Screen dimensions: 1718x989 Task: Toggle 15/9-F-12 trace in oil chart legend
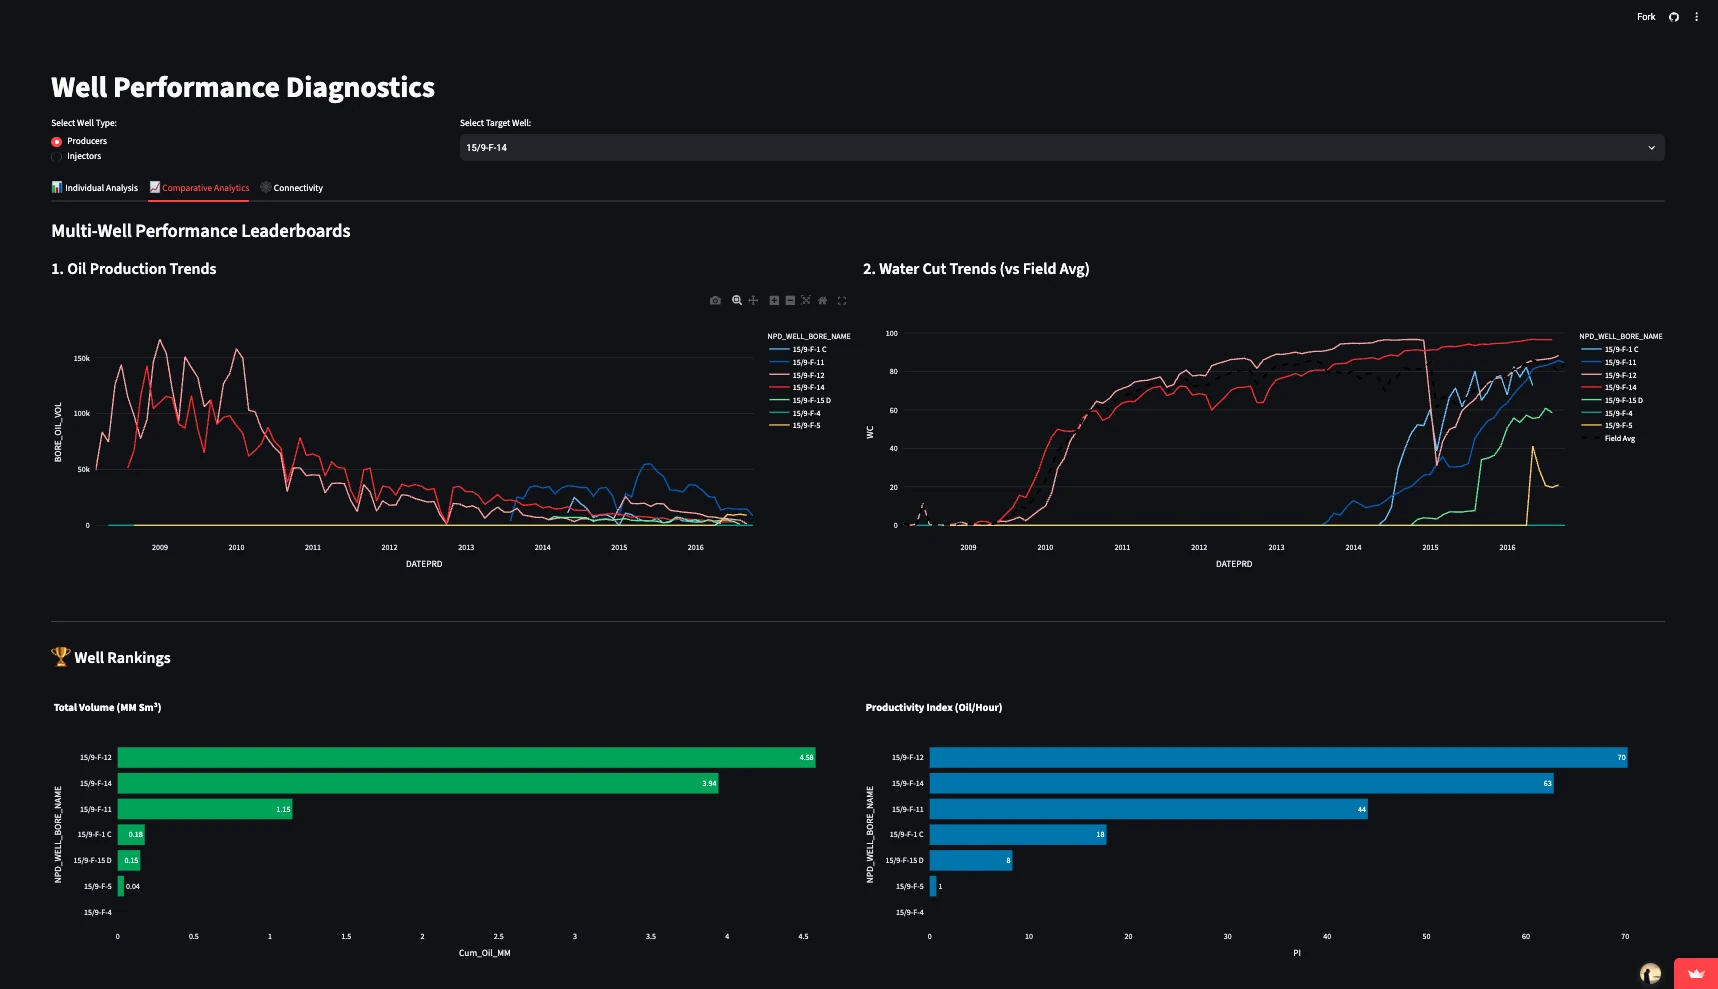(798, 375)
